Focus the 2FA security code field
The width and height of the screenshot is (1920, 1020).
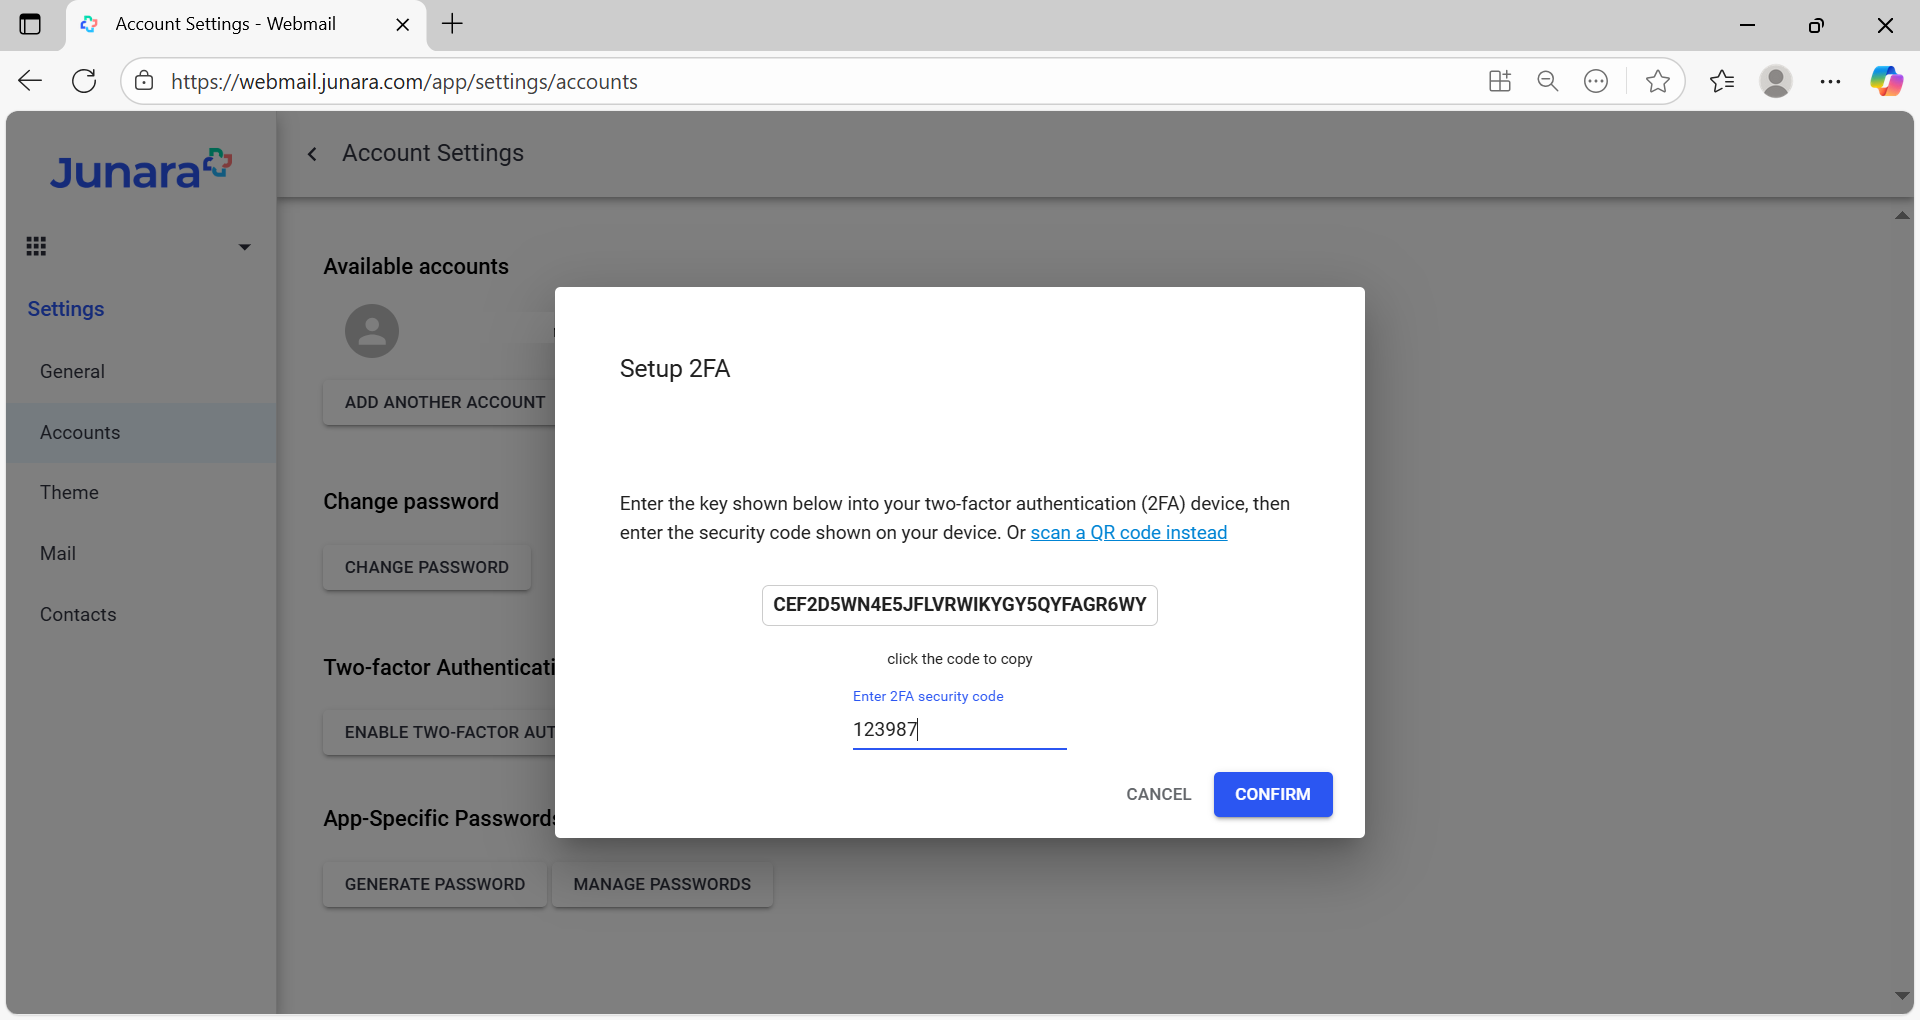pos(960,730)
